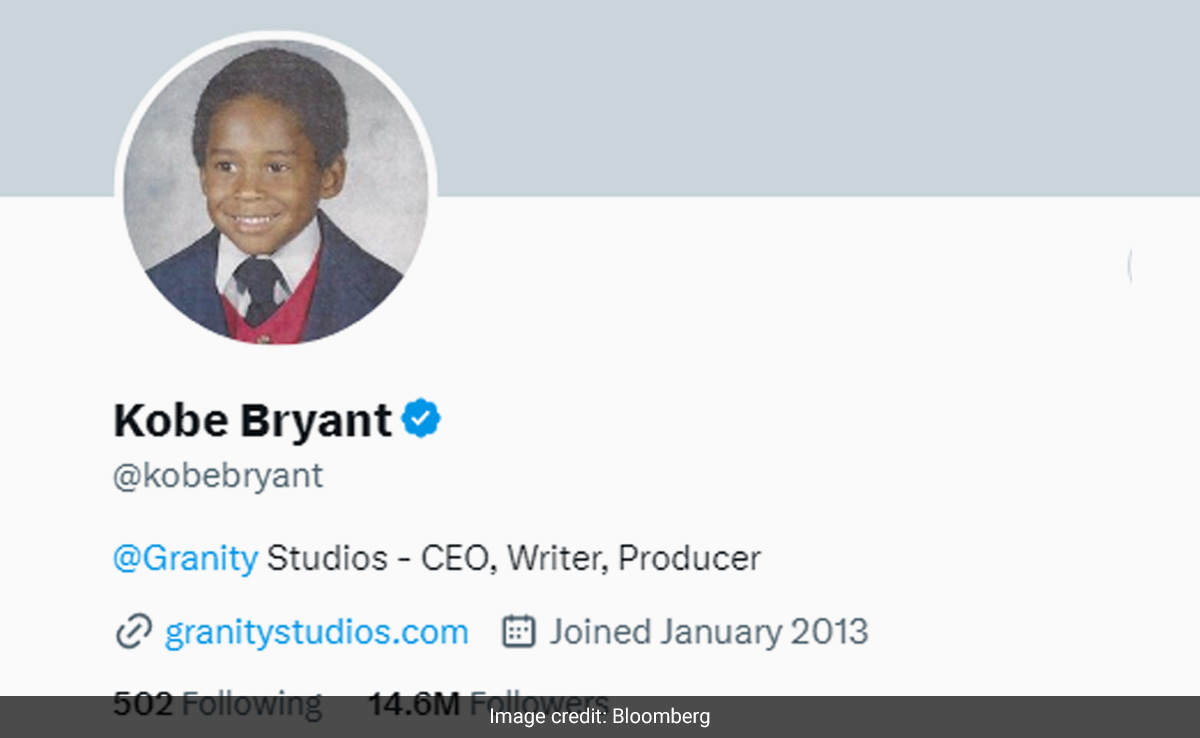Click "Producer" in the bio line
Viewport: 1200px width, 738px height.
tap(689, 558)
